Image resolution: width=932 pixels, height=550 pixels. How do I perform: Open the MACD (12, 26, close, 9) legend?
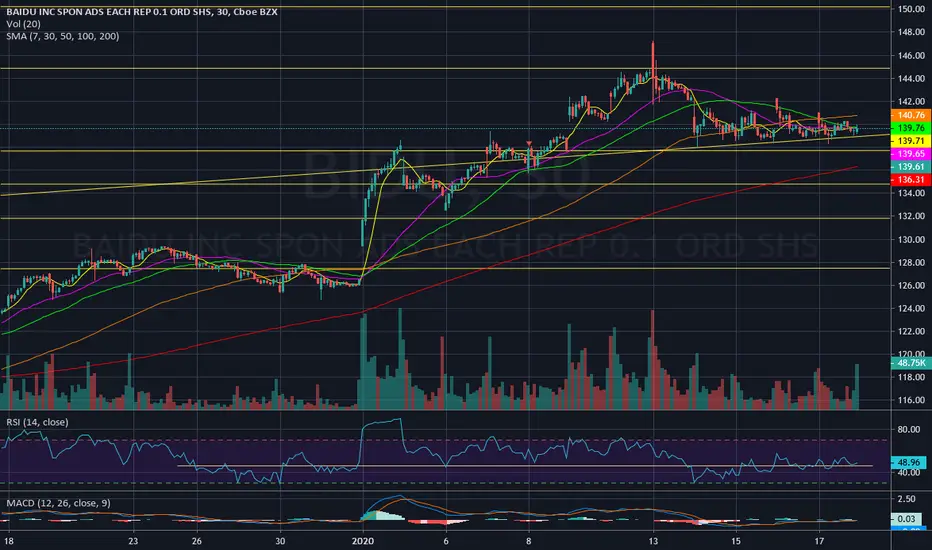pyautogui.click(x=58, y=503)
